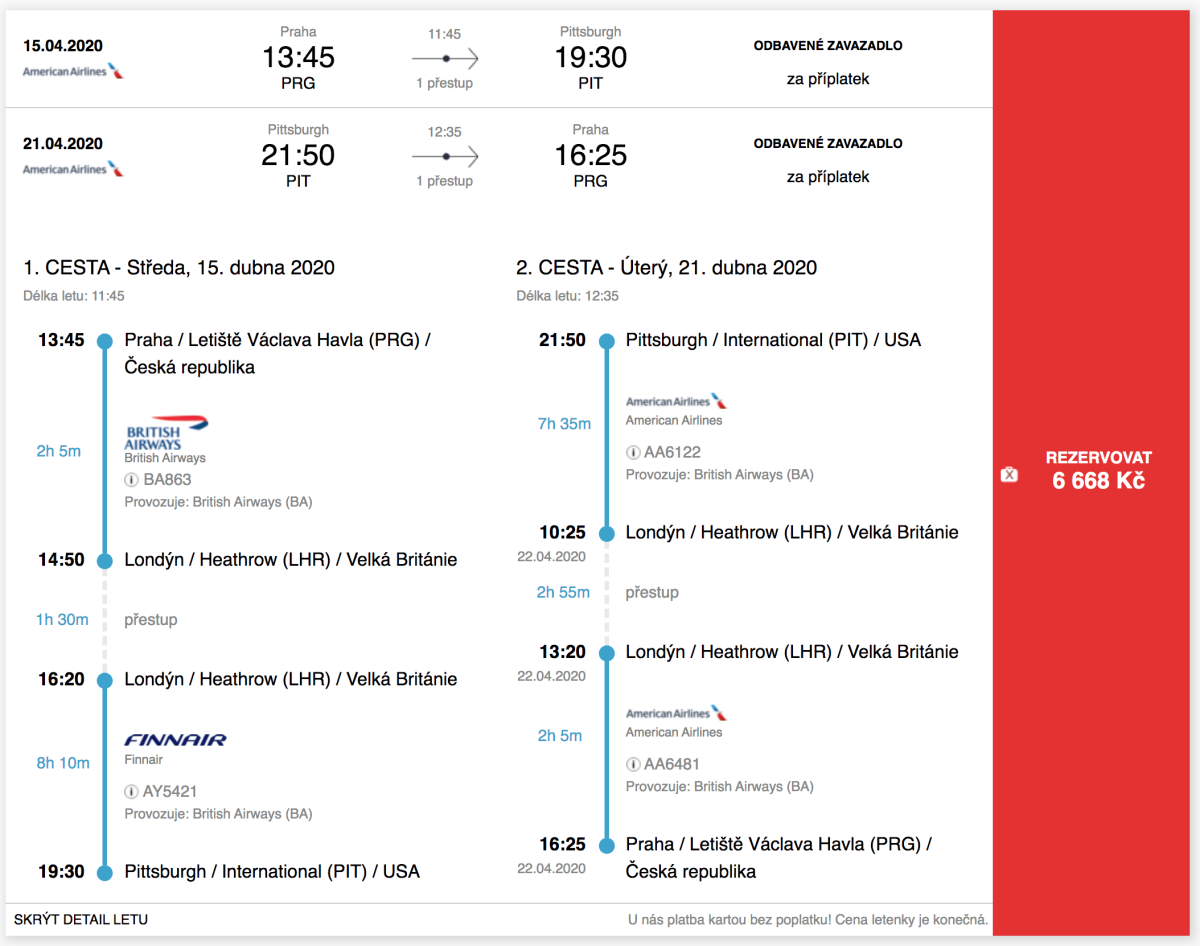Click the British Airways logo

point(166,433)
